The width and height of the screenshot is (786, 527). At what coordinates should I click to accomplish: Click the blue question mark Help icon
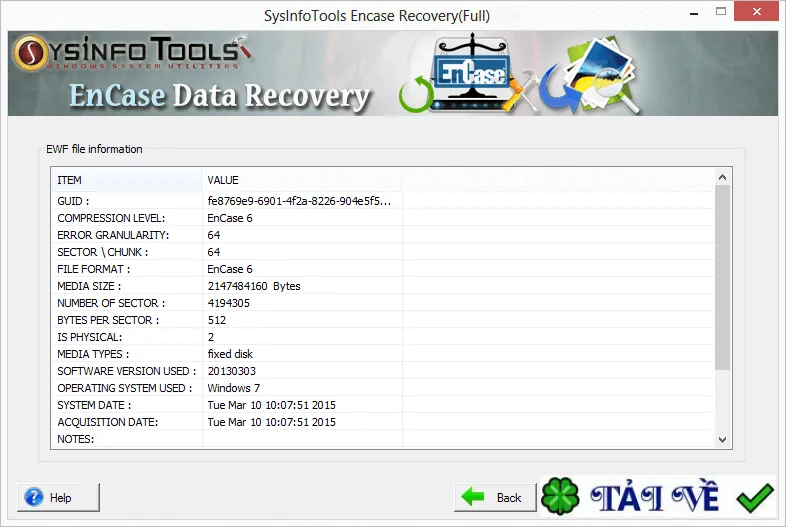(34, 497)
